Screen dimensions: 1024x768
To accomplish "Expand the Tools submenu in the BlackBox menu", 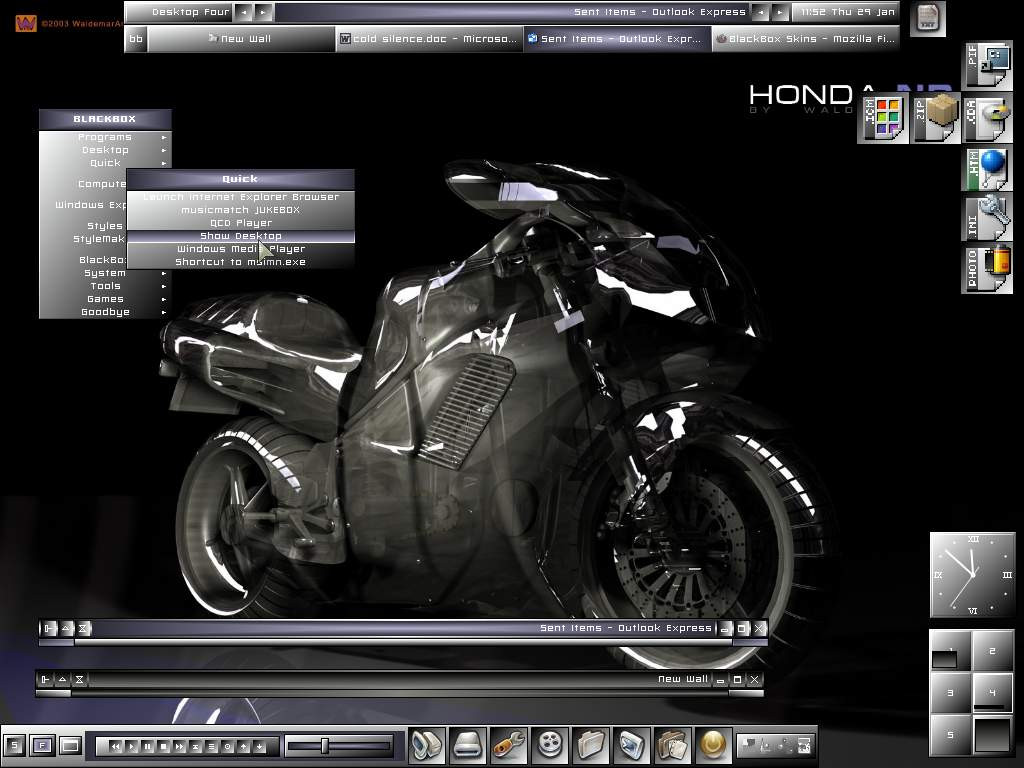I will (105, 286).
